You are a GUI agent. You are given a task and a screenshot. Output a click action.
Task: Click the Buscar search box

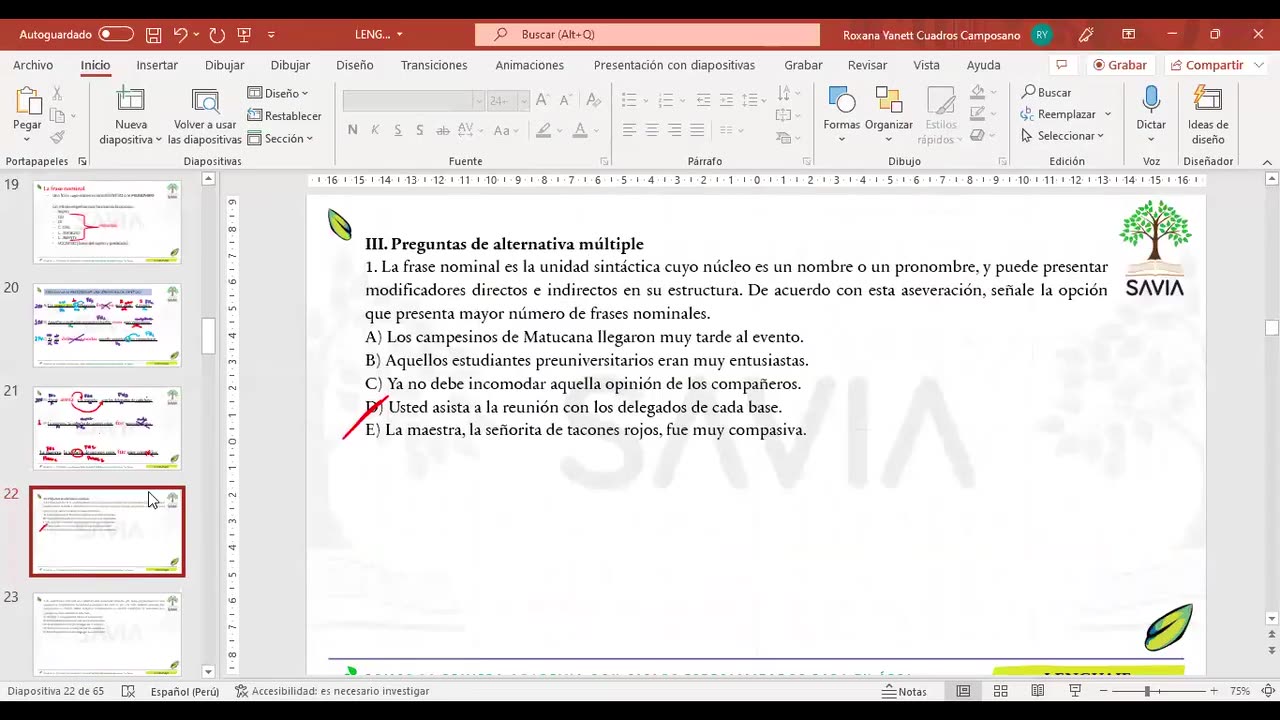tap(647, 34)
